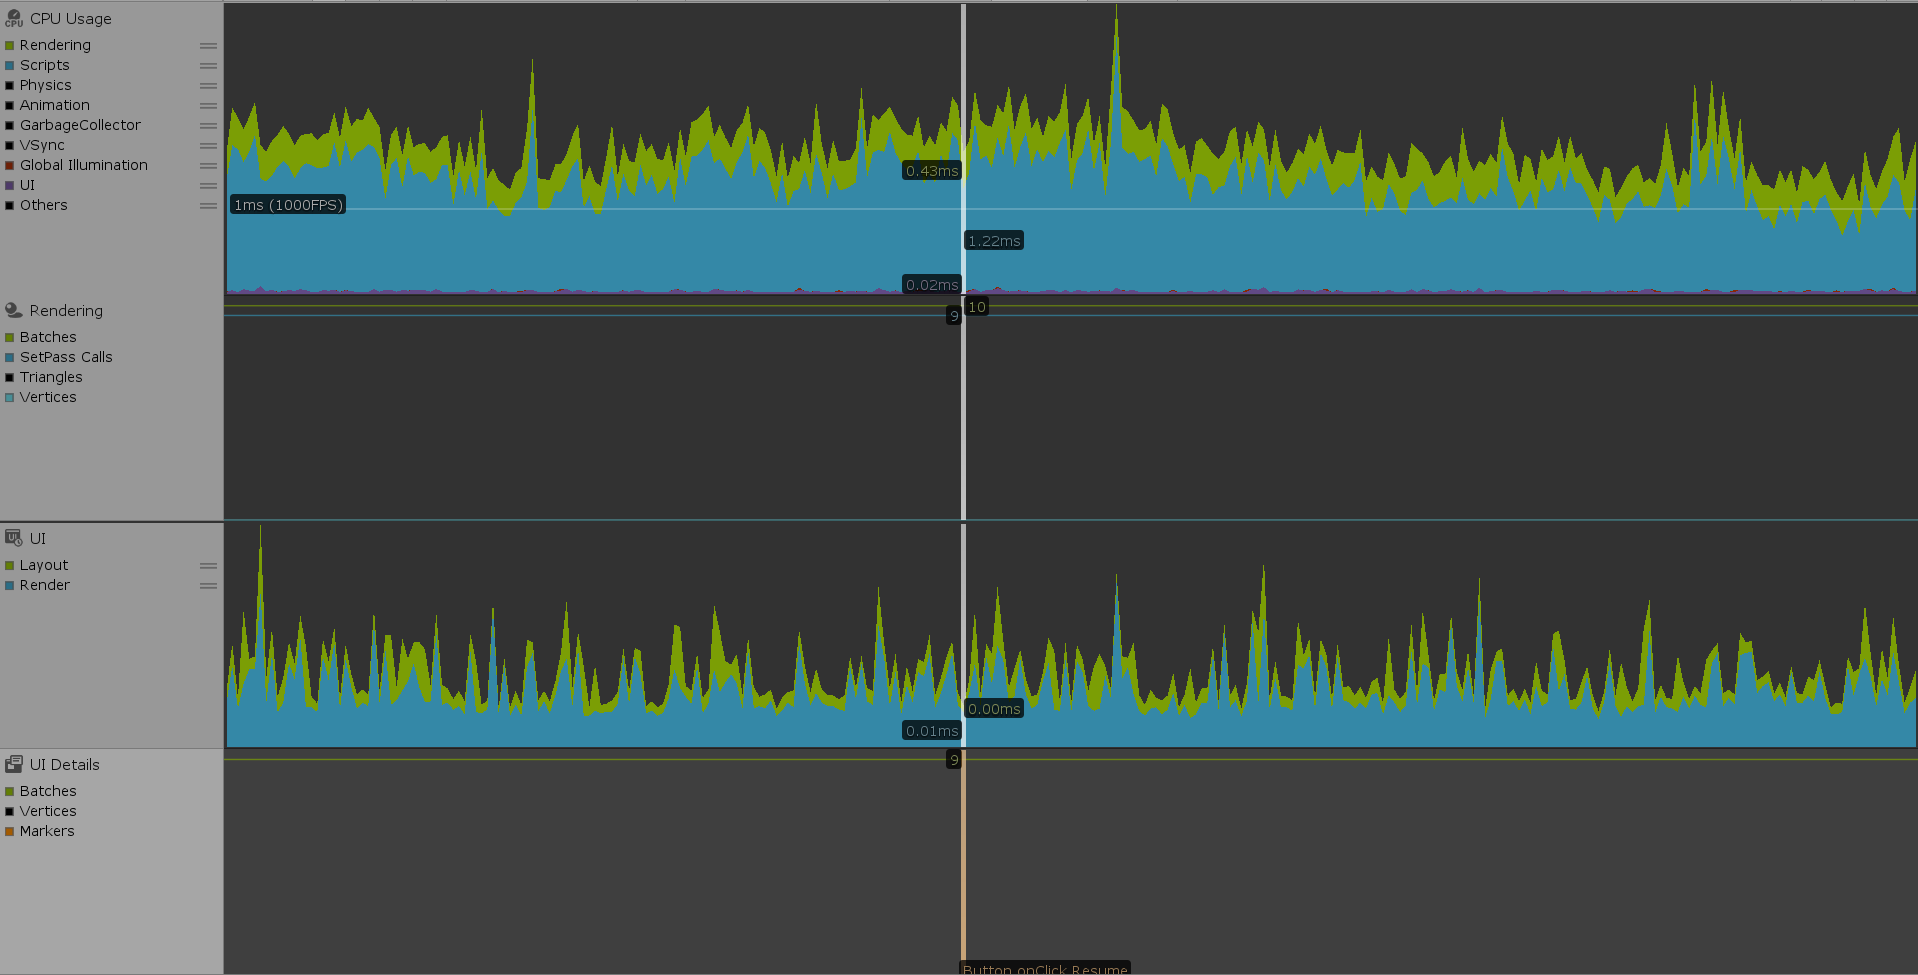1918x975 pixels.
Task: Click the reorder handle beside Others
Action: pyautogui.click(x=208, y=206)
